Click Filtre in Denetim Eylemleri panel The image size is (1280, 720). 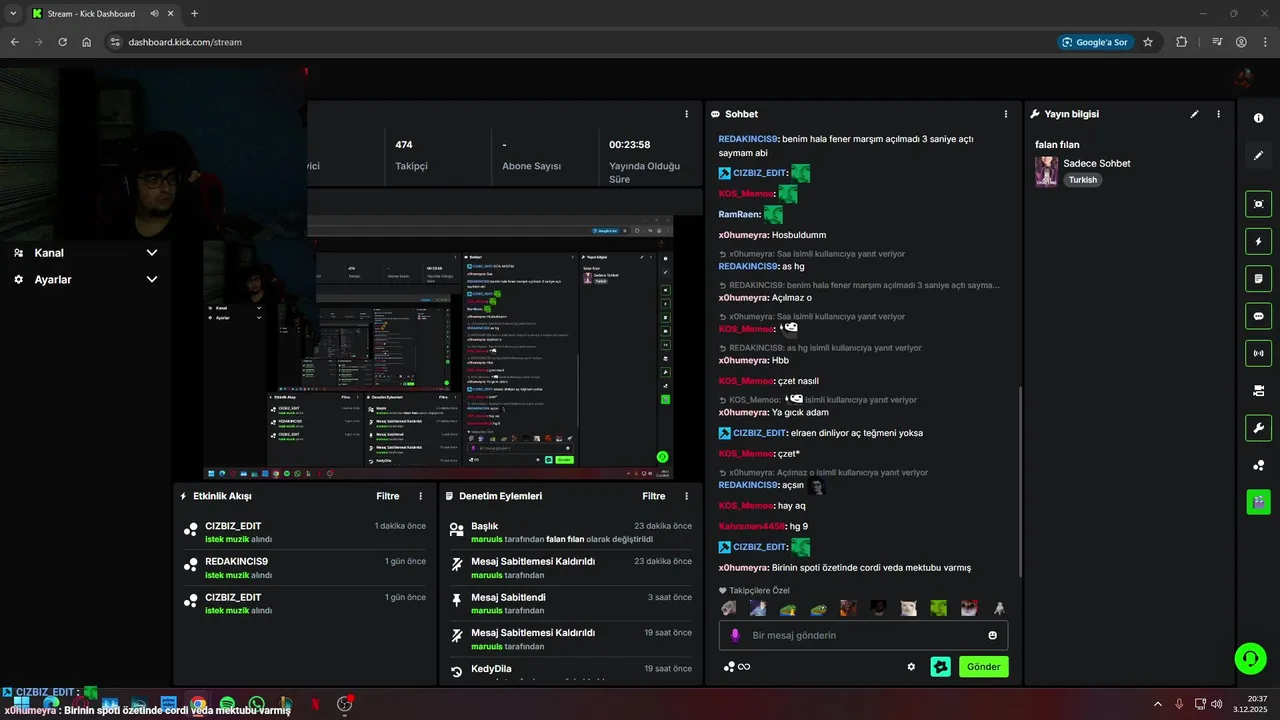click(x=654, y=496)
